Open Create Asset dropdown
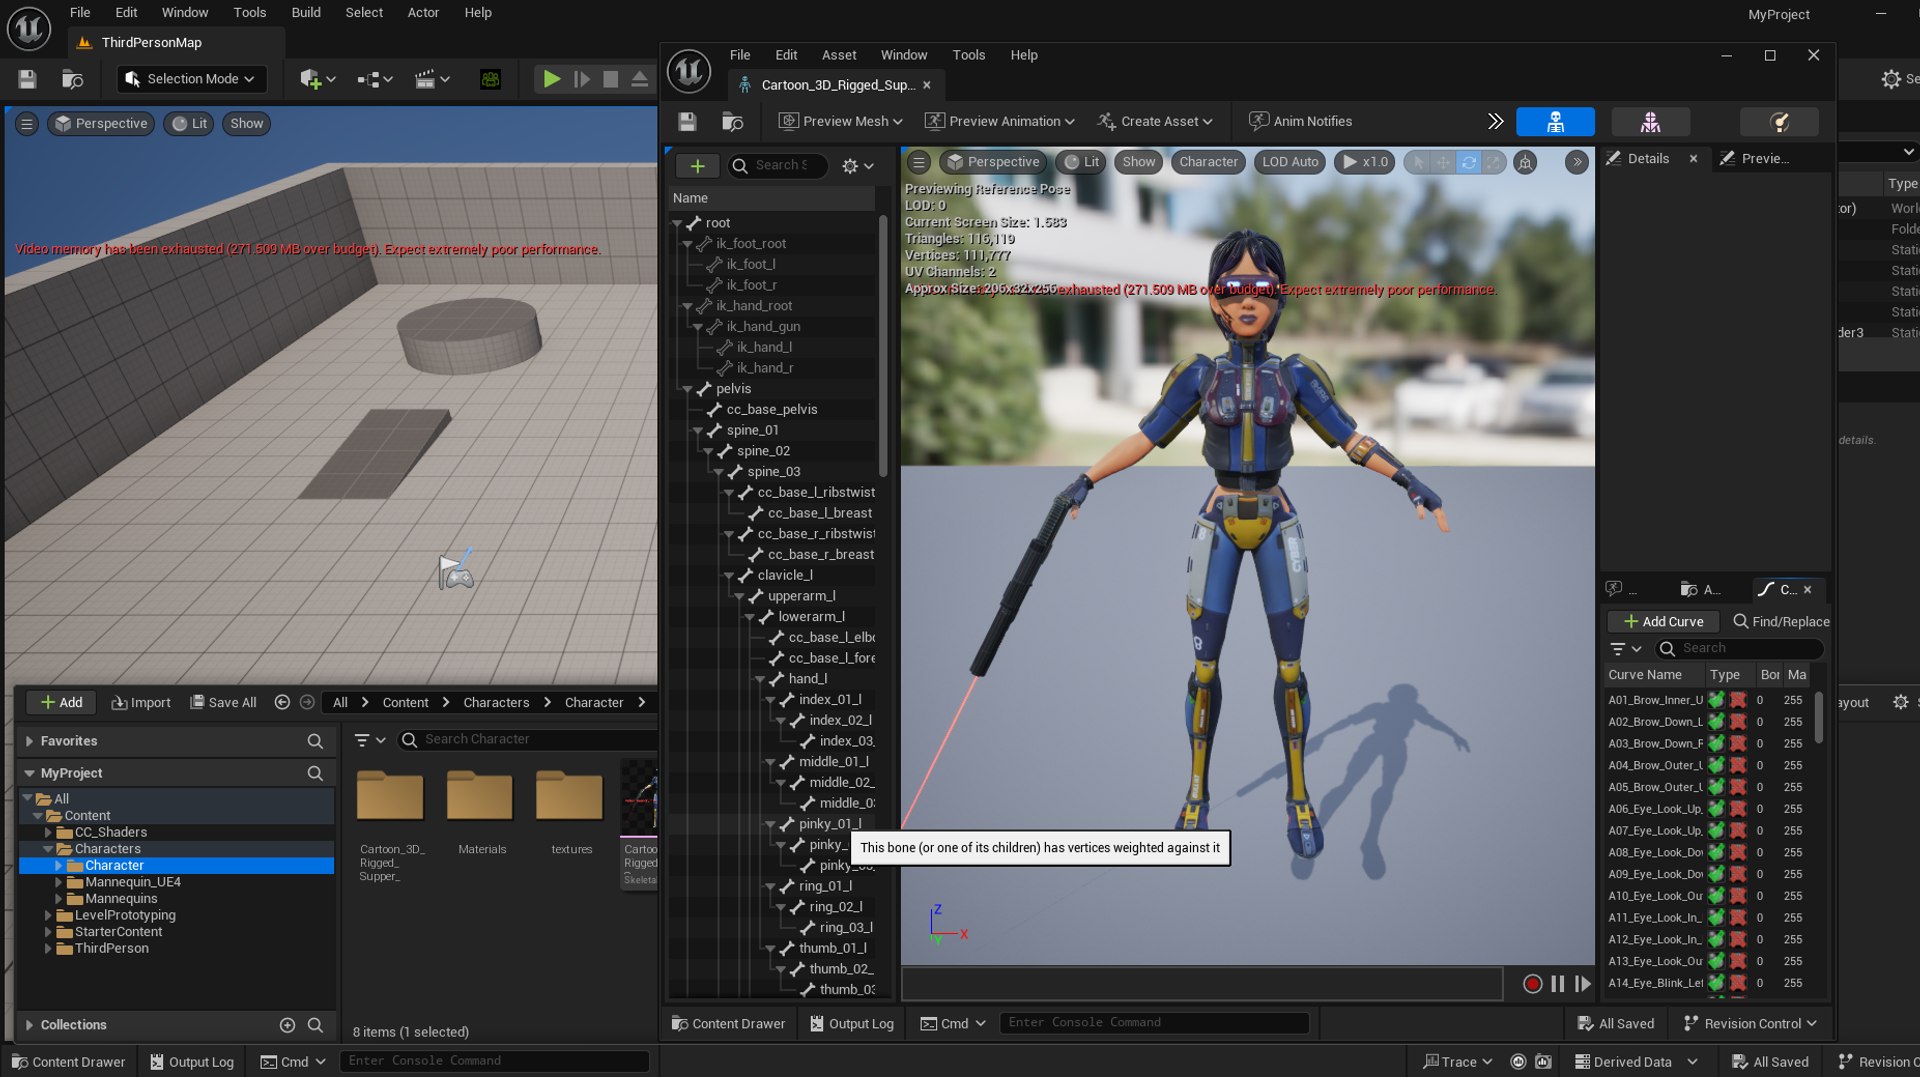 coord(1155,121)
